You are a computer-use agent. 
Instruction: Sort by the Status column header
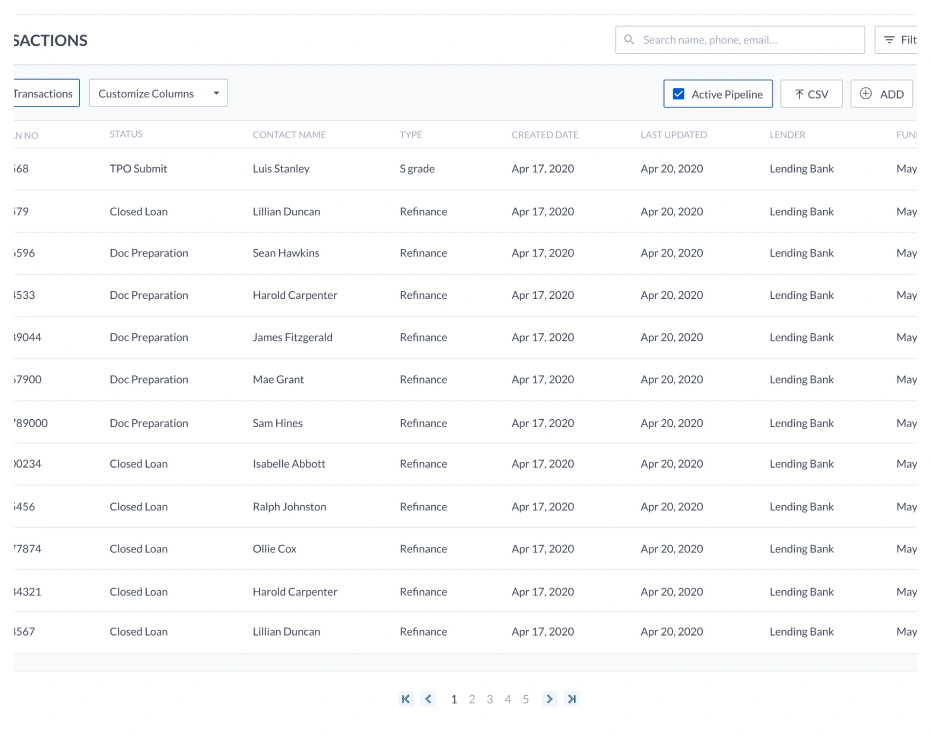126,135
